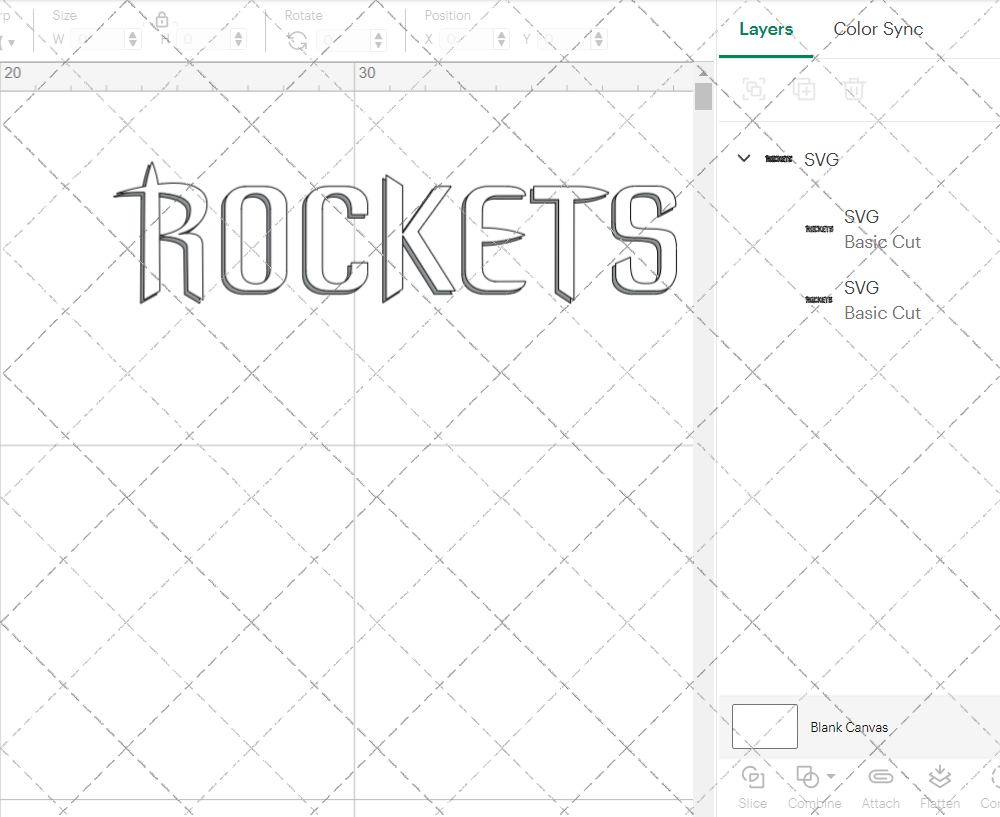Image resolution: width=1000 pixels, height=817 pixels.
Task: Click the first Basic Cut layer thumbnail
Action: (x=819, y=229)
